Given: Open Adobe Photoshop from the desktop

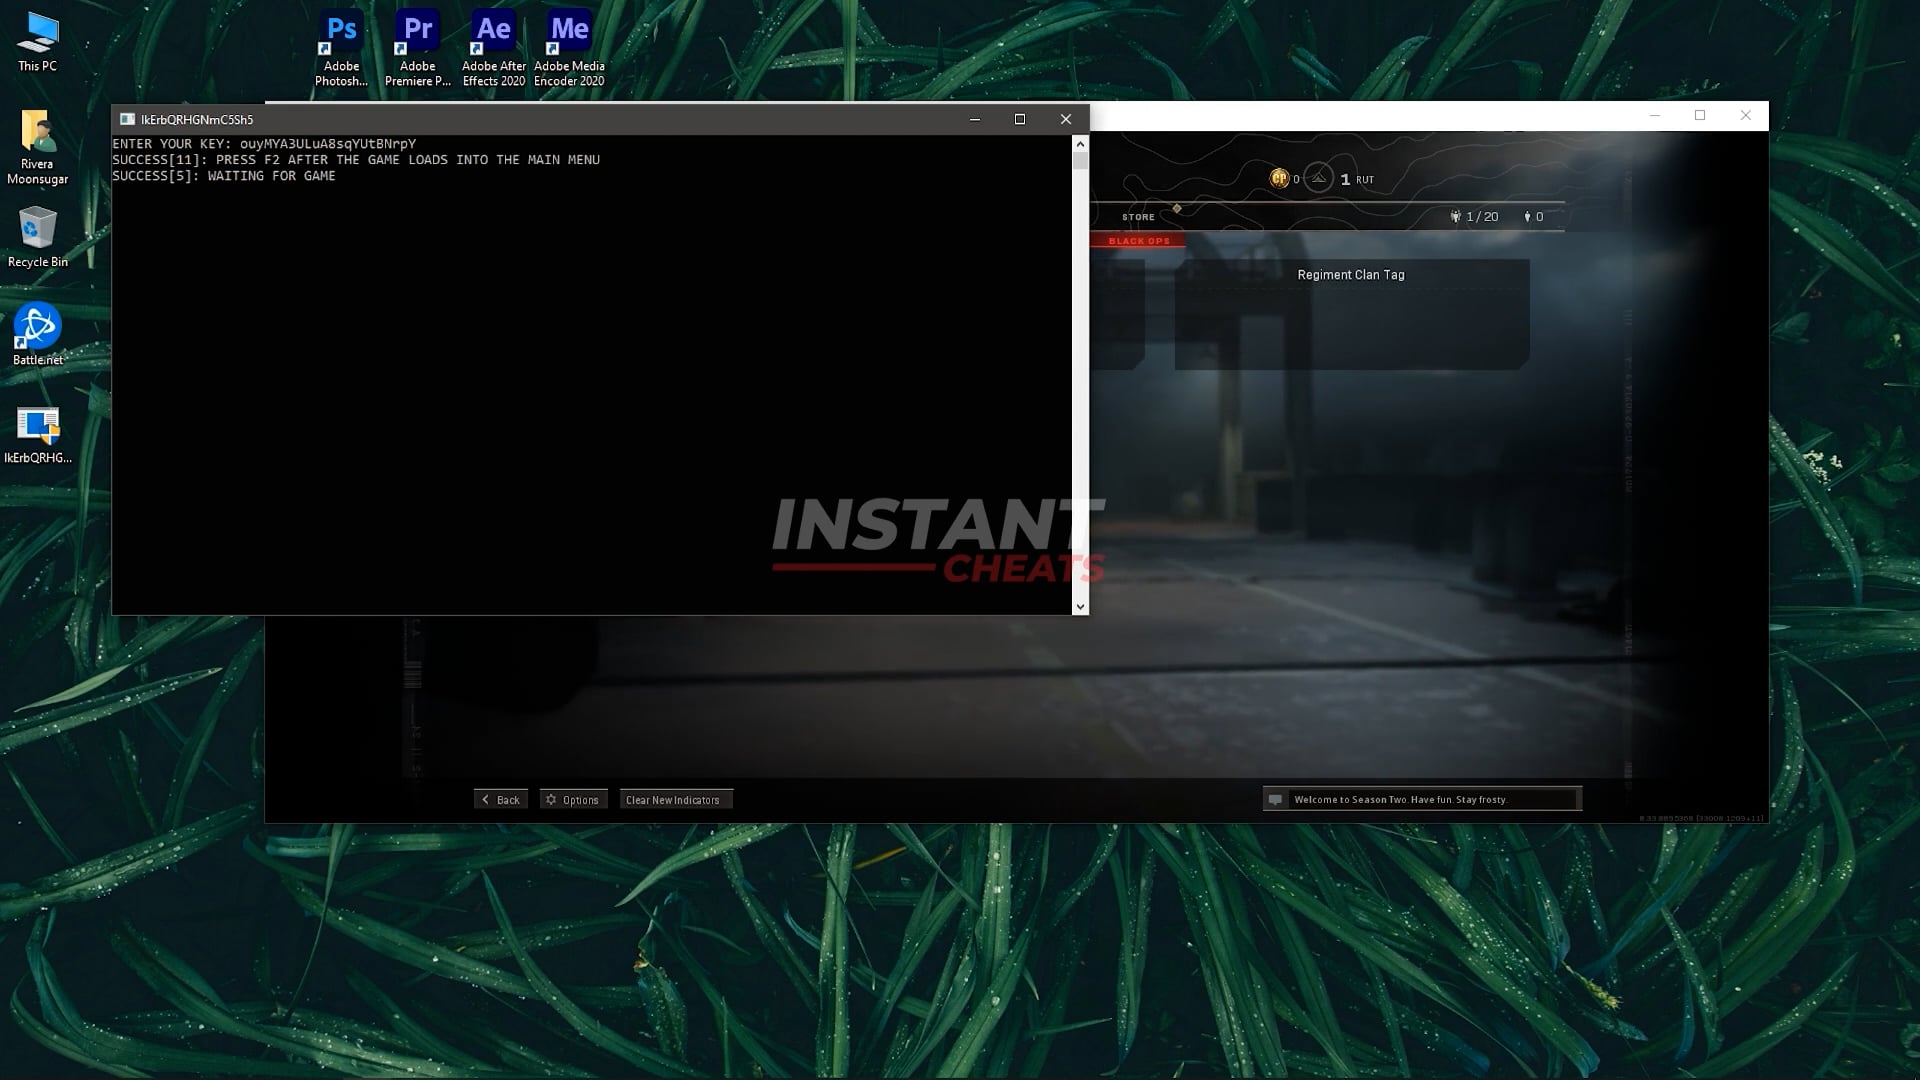Looking at the screenshot, I should (x=340, y=30).
